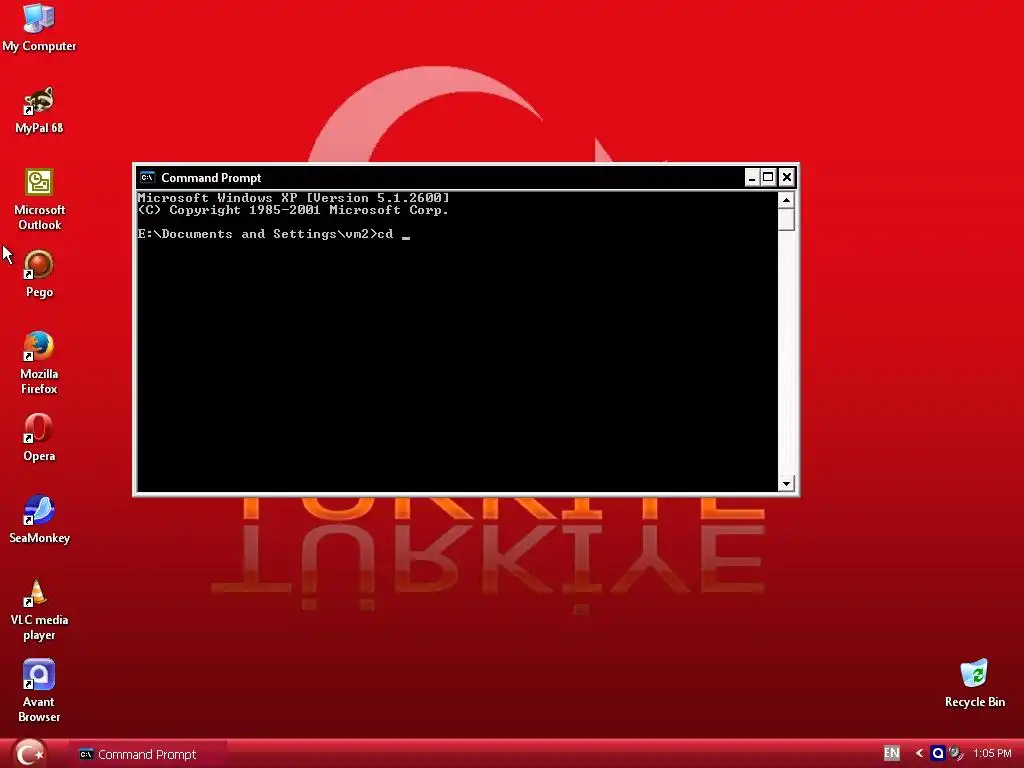
Task: Select the Recycle Bin icon
Action: coord(974,683)
